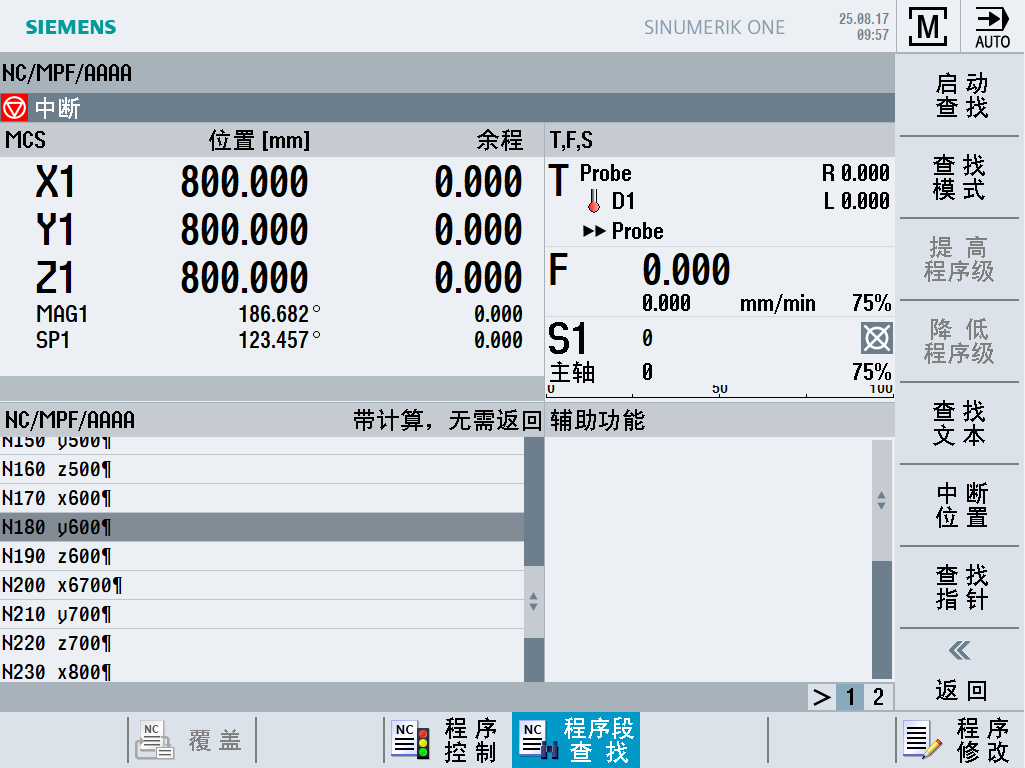This screenshot has height=768, width=1025.
Task: Go back using the « 返回 softkey
Action: (x=960, y=670)
